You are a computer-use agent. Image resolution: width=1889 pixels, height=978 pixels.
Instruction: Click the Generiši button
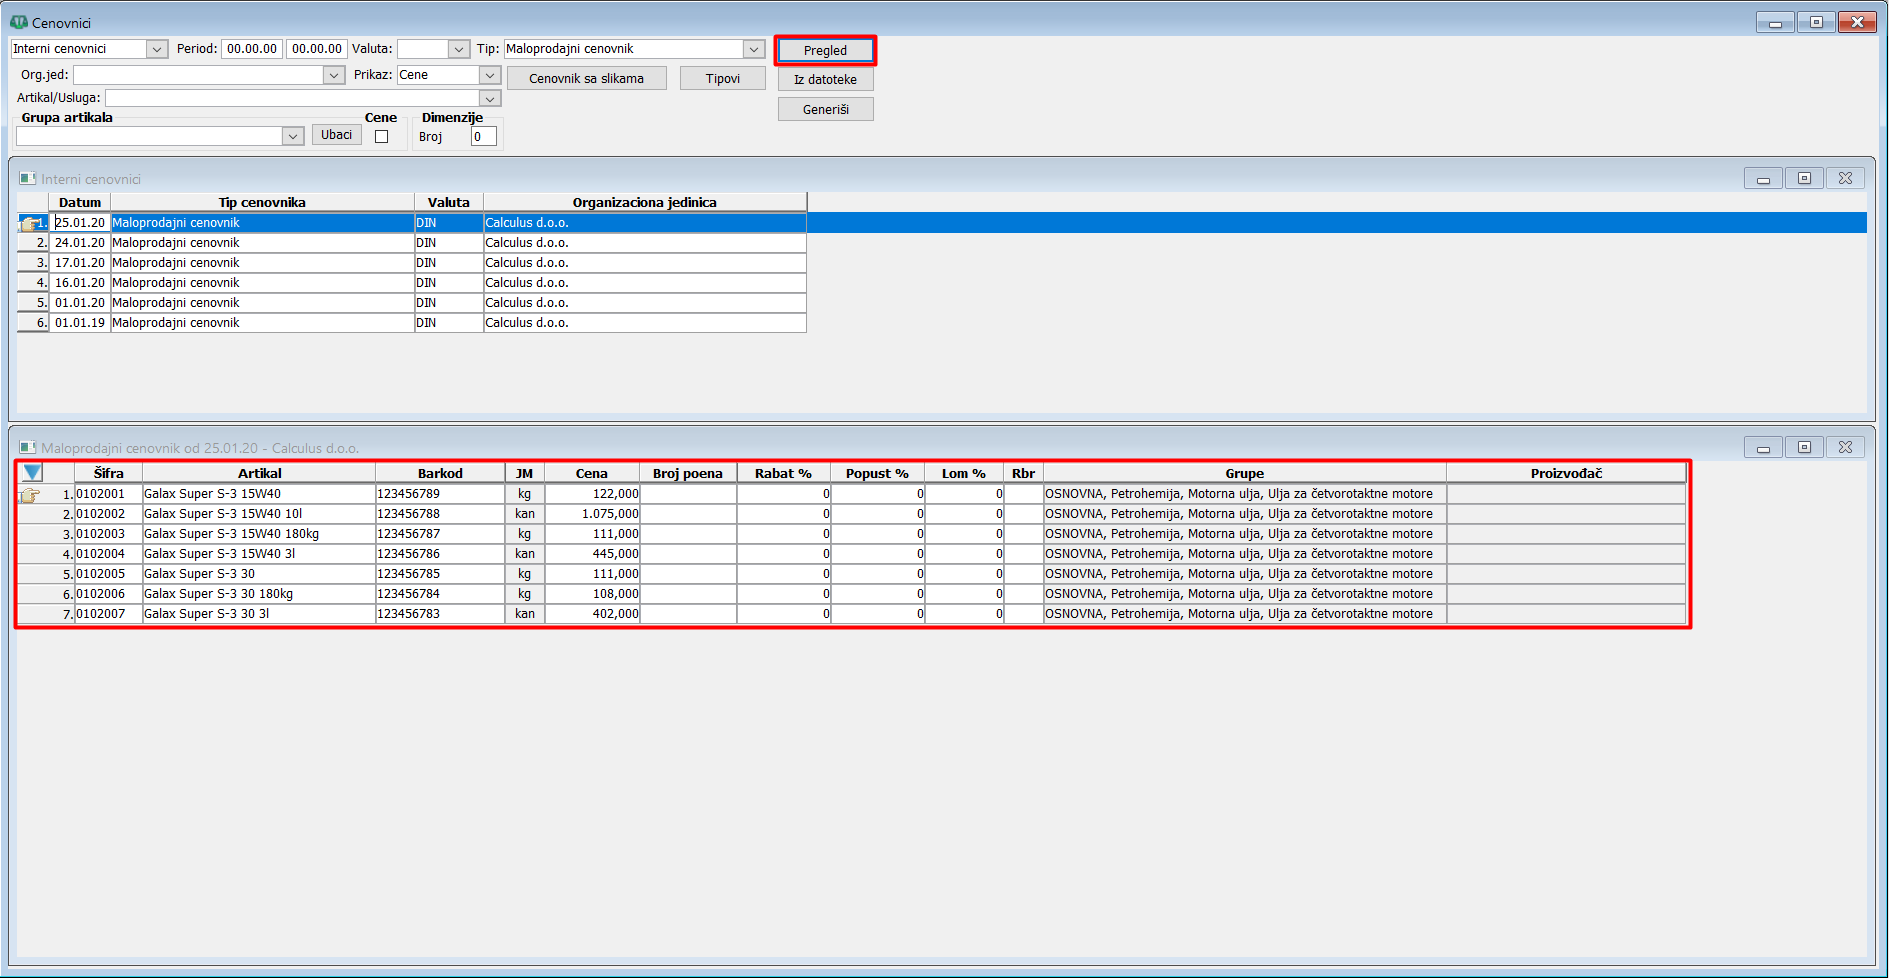(825, 109)
